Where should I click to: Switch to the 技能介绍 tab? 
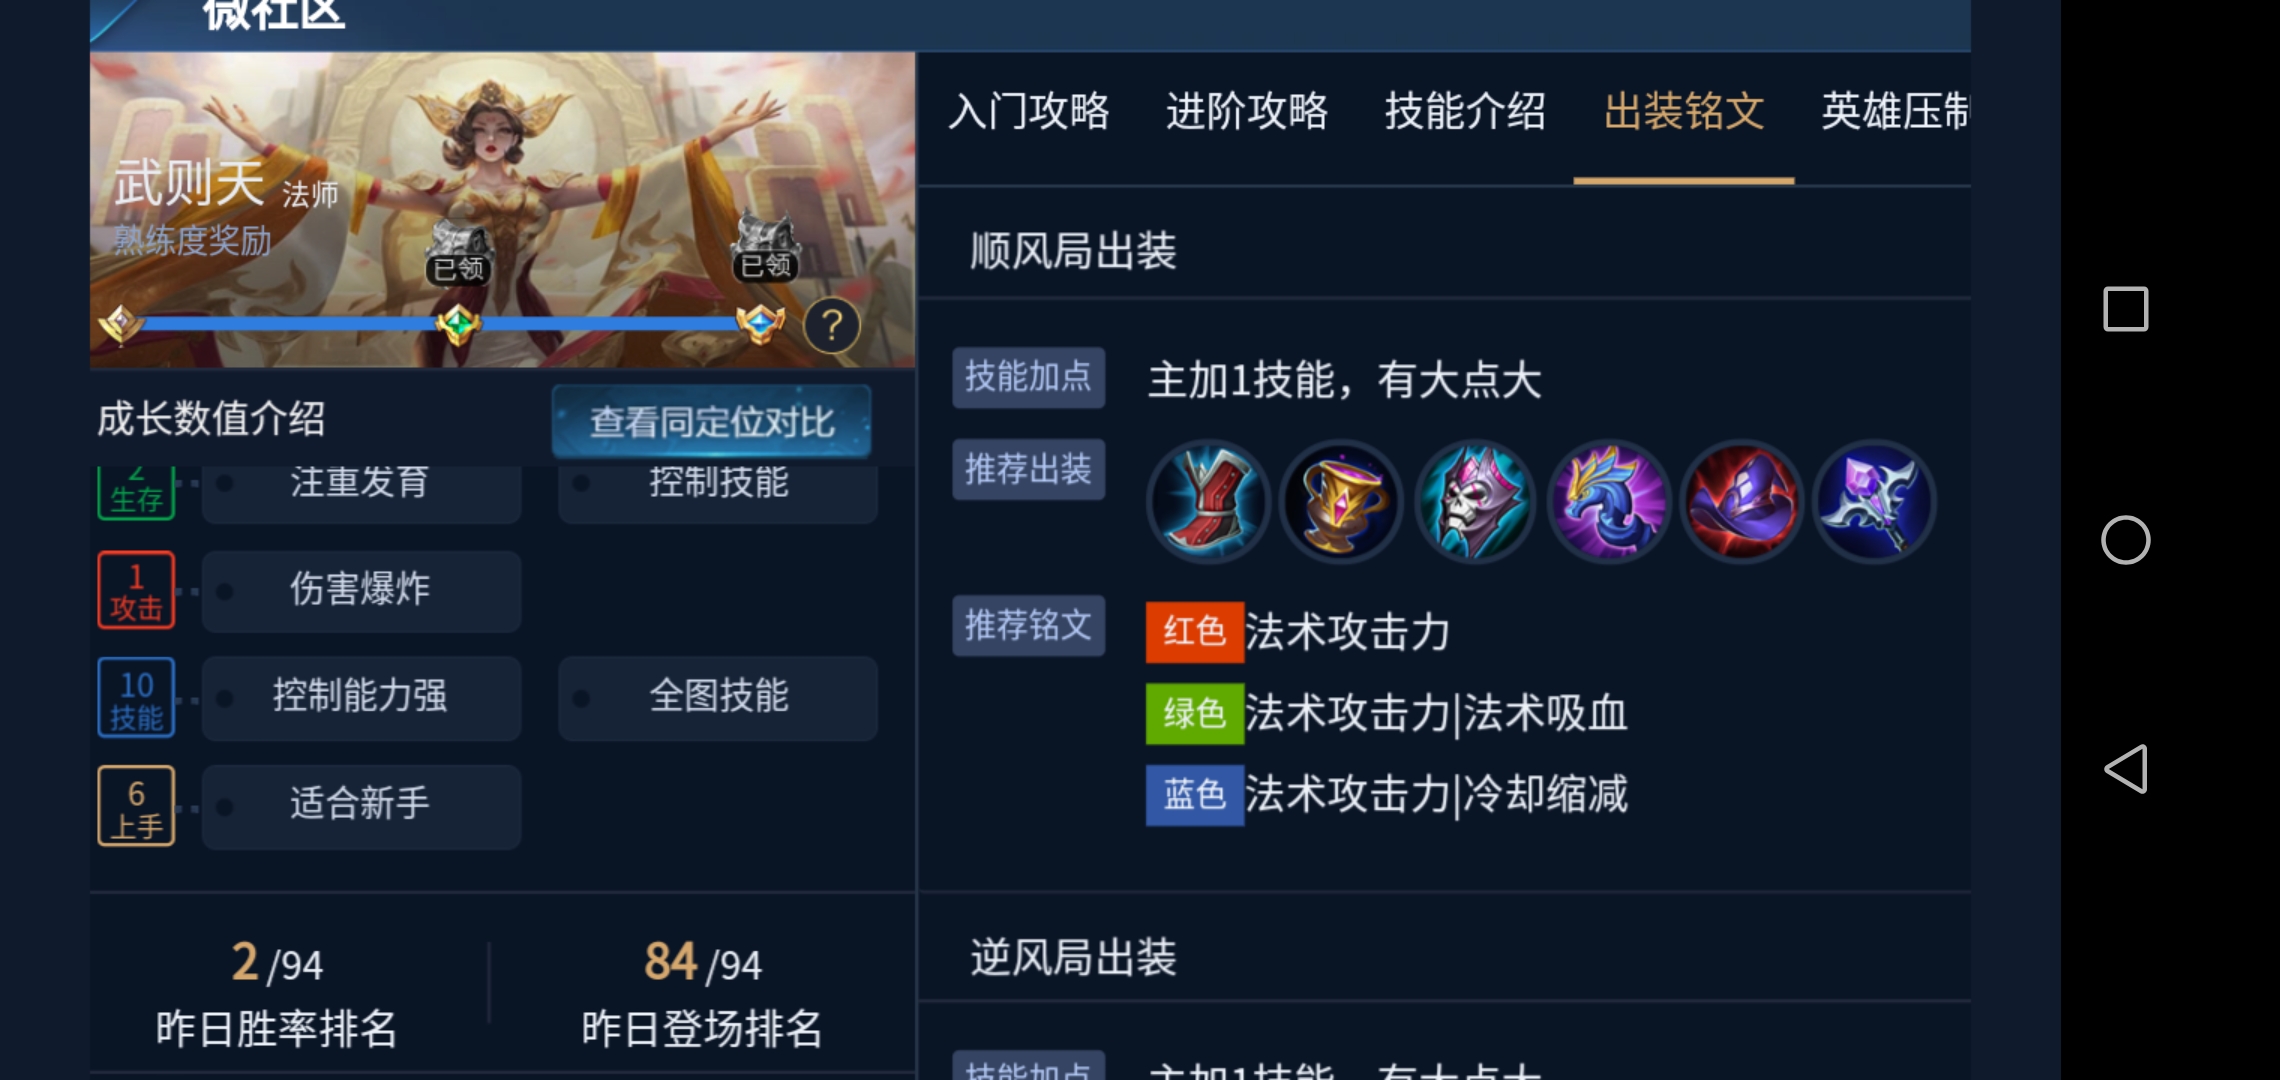pyautogui.click(x=1465, y=111)
